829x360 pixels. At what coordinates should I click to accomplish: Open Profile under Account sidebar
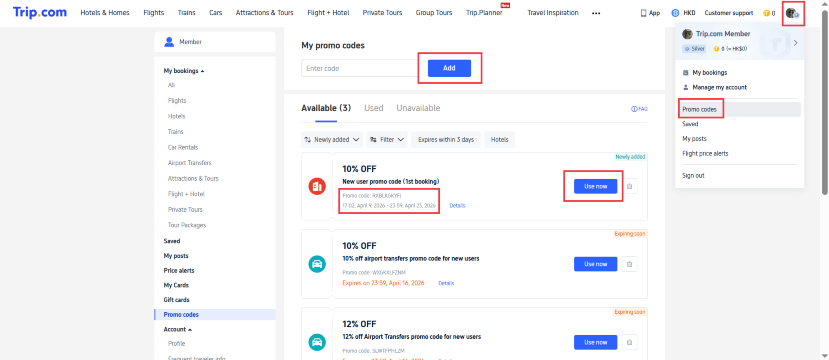point(177,344)
